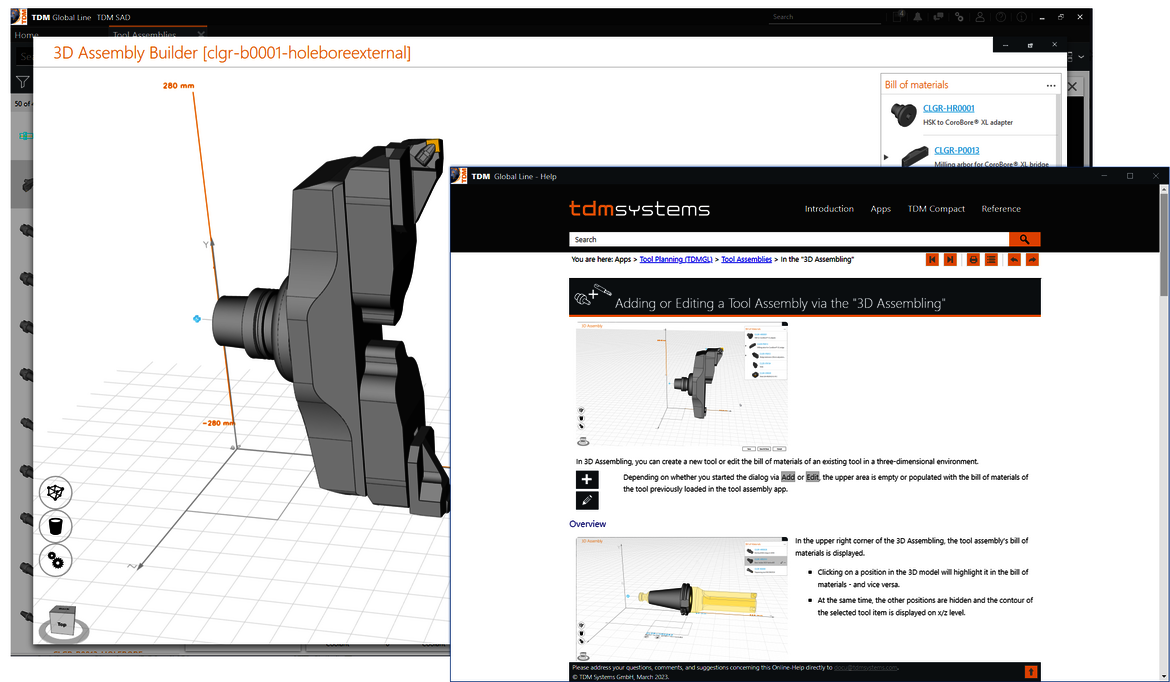Open the CLGR-HR0001 link

tap(948, 108)
